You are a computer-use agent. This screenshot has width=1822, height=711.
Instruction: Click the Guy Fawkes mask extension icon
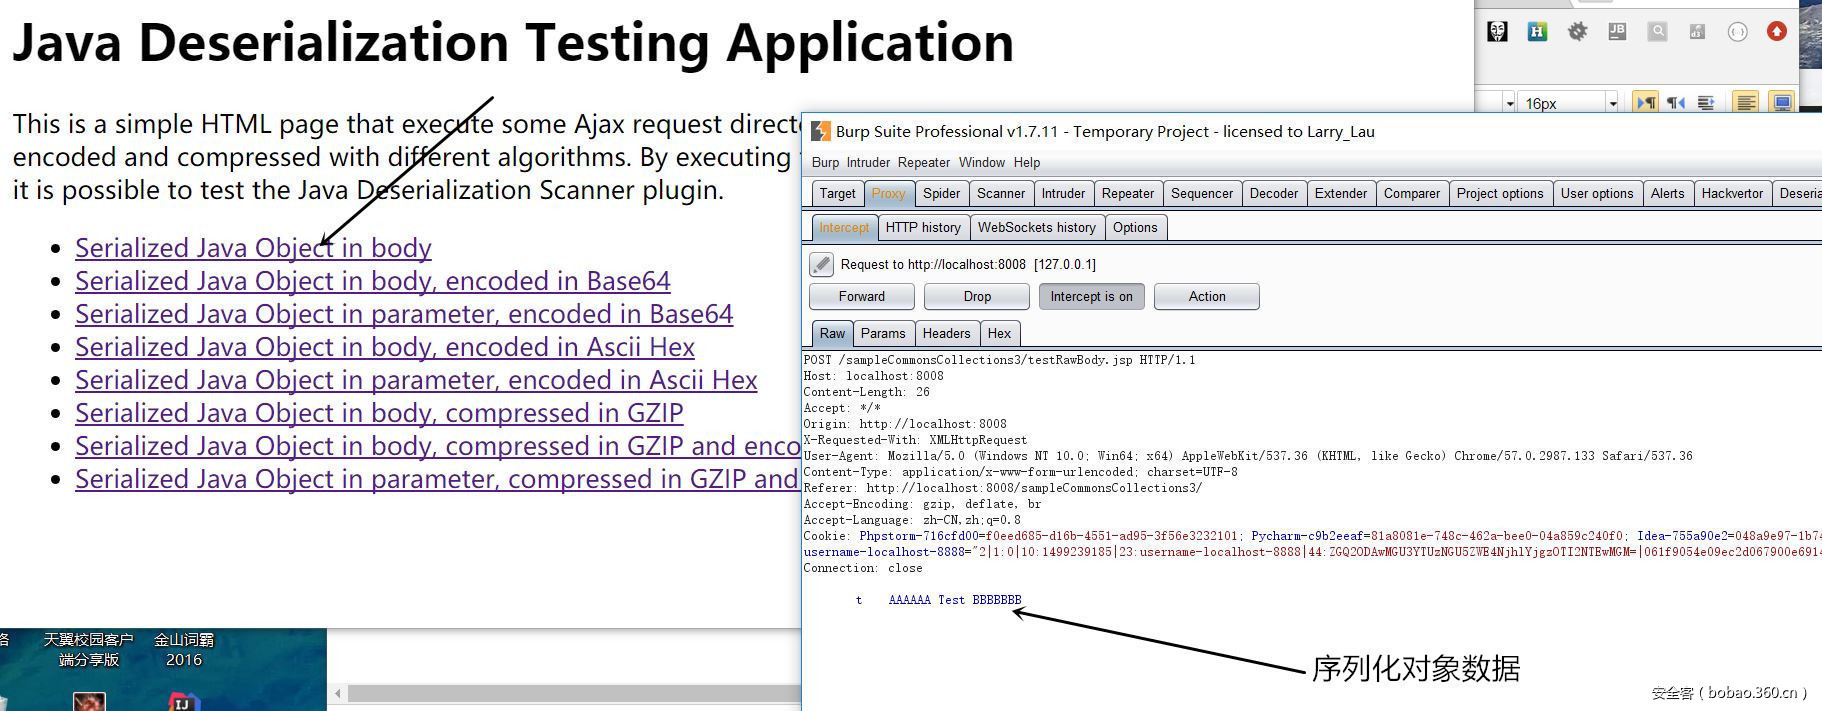[x=1497, y=32]
